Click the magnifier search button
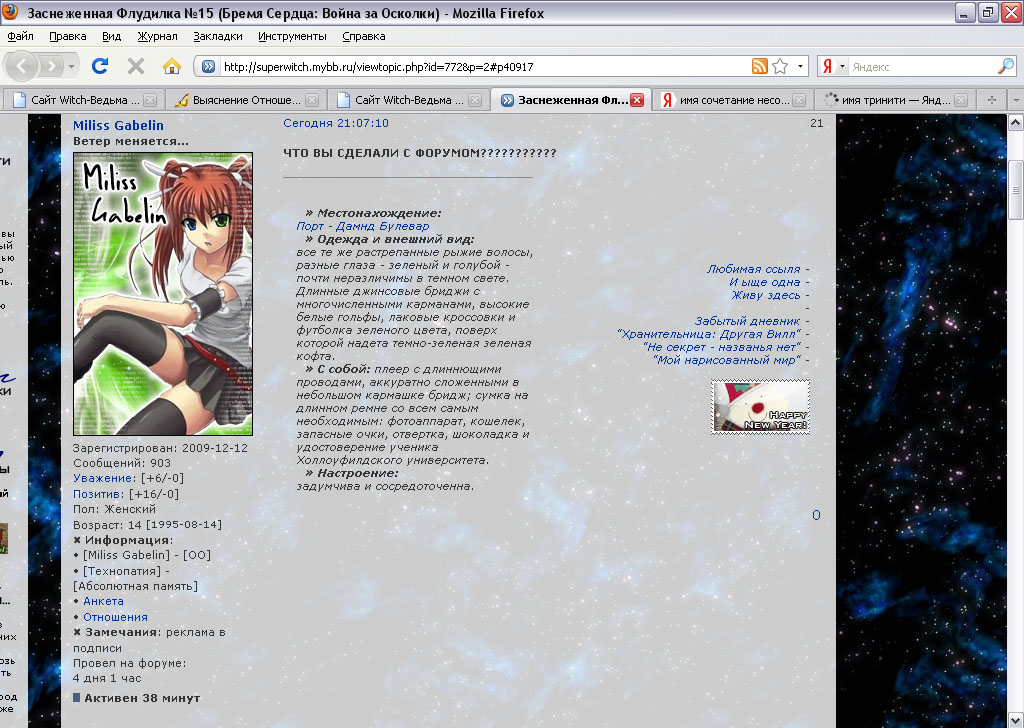The width and height of the screenshot is (1024, 728). pos(1006,66)
